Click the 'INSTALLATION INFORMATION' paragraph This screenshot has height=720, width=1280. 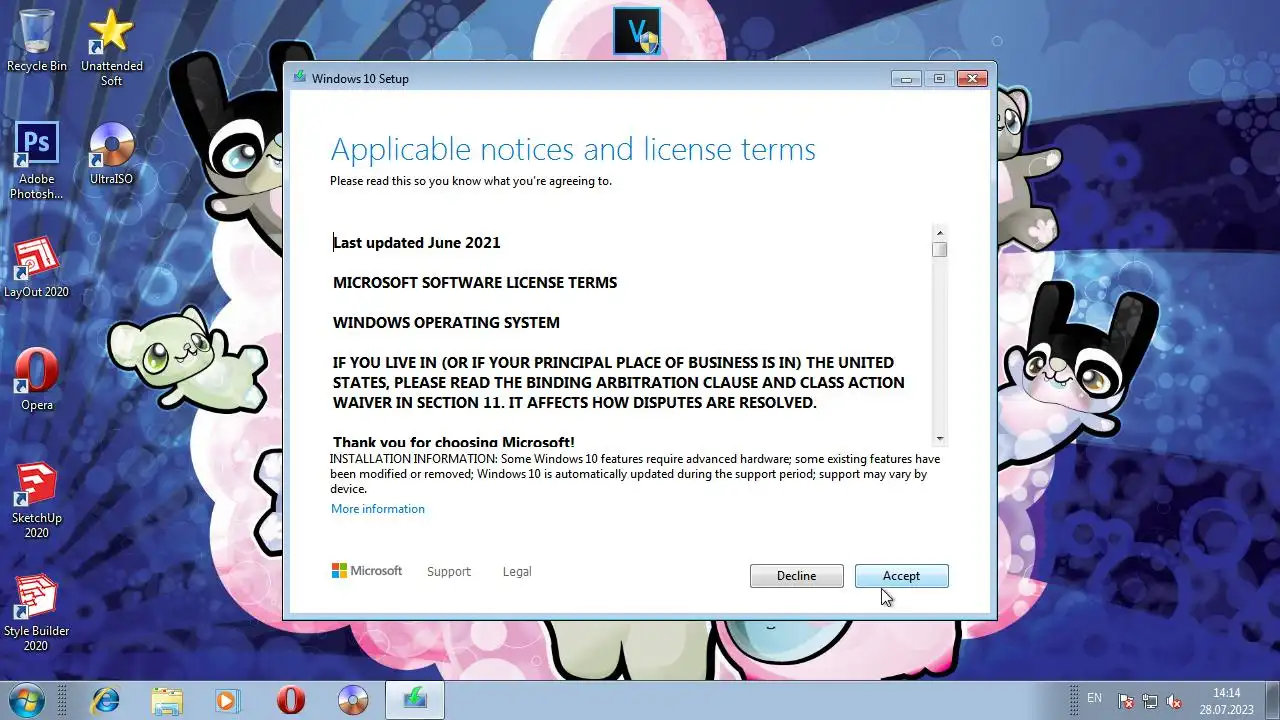pyautogui.click(x=635, y=474)
